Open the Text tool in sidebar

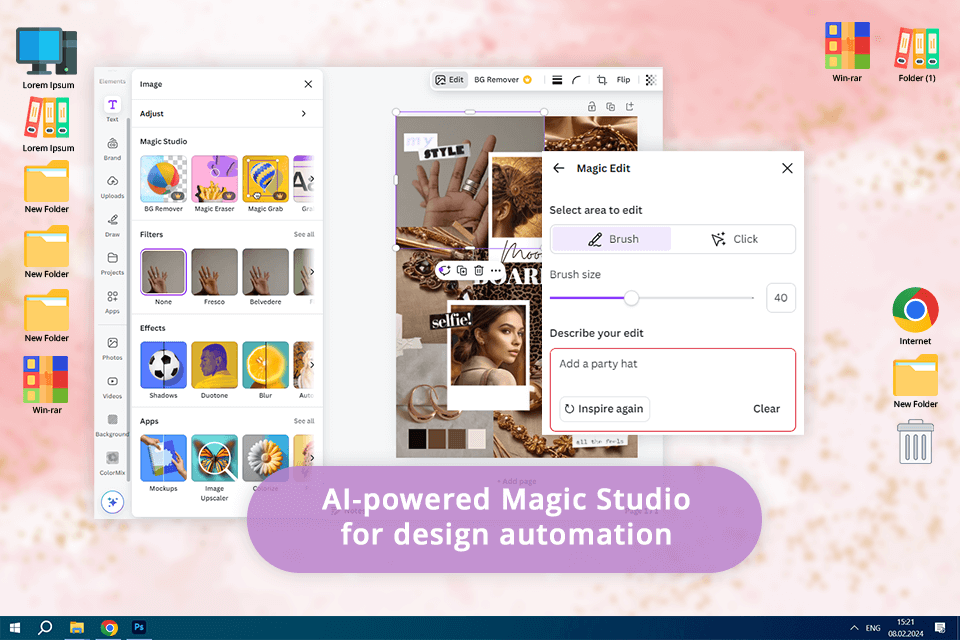click(112, 109)
